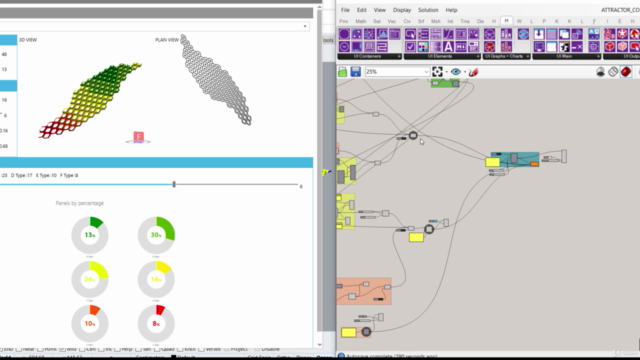Viewport: 640px width, 360px height.
Task: Select the large letter A text component
Action: tap(448, 47)
